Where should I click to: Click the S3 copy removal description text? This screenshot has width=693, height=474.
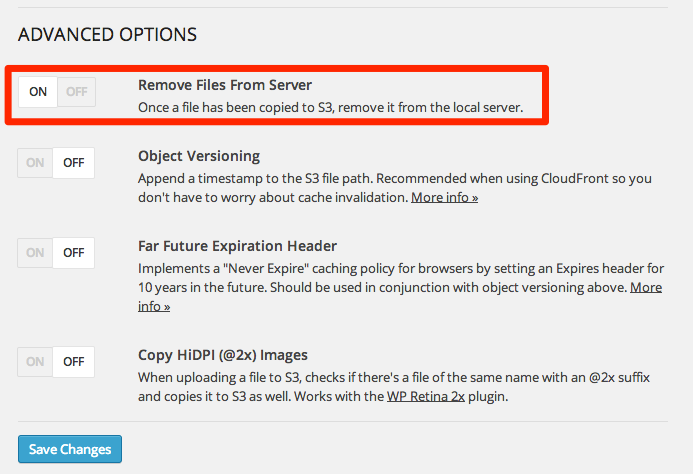pyautogui.click(x=331, y=107)
